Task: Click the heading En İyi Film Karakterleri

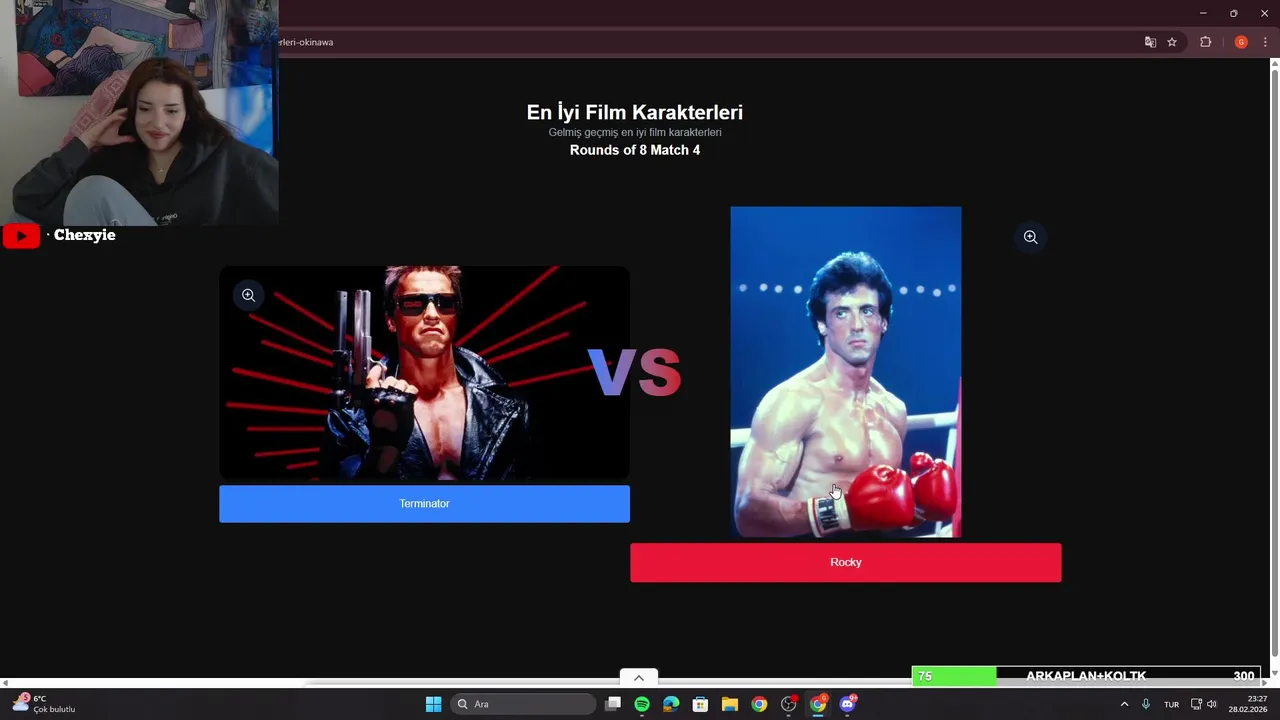Action: 635,113
